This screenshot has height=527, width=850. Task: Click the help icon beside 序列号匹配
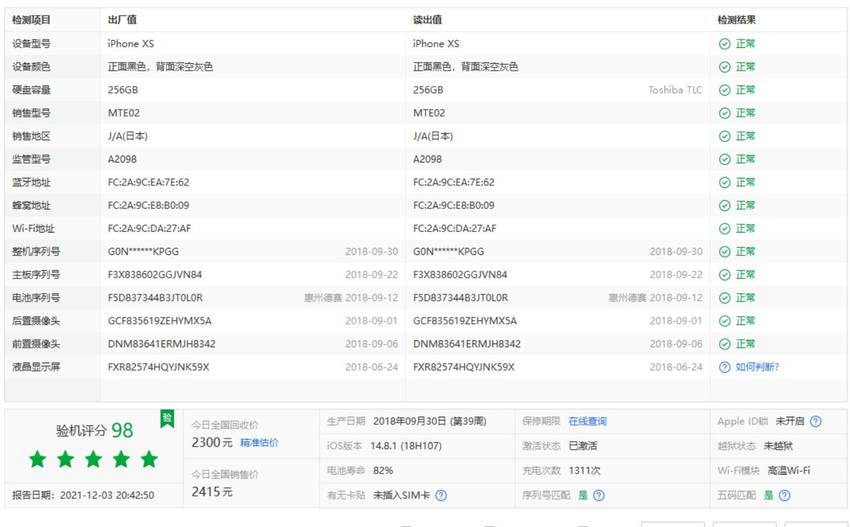(x=598, y=495)
